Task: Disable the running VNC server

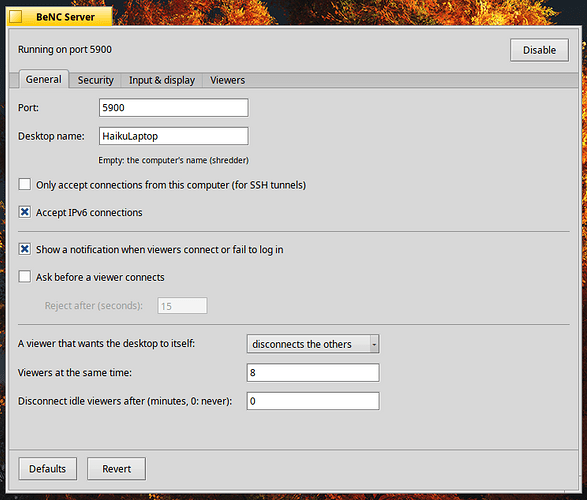Action: [x=539, y=50]
